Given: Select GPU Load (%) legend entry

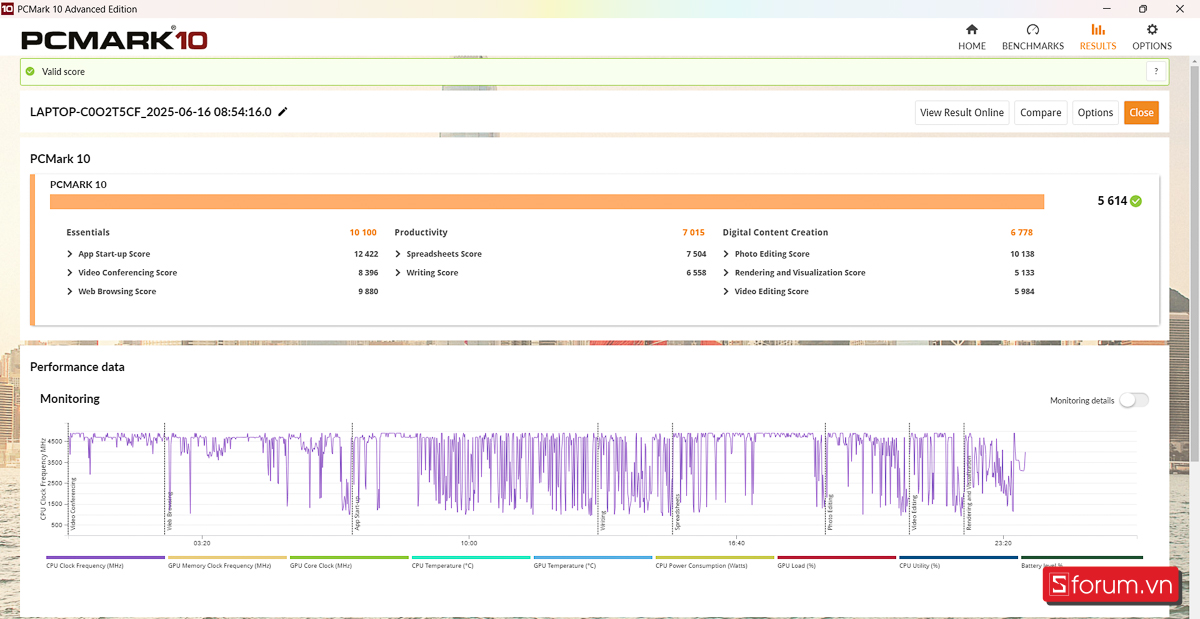Looking at the screenshot, I should pos(837,562).
